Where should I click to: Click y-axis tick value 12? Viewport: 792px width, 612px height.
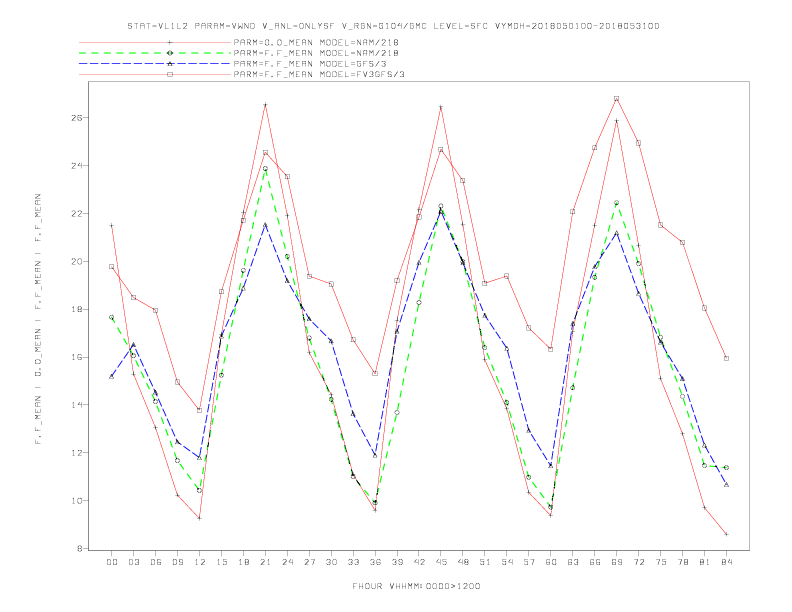(x=76, y=453)
